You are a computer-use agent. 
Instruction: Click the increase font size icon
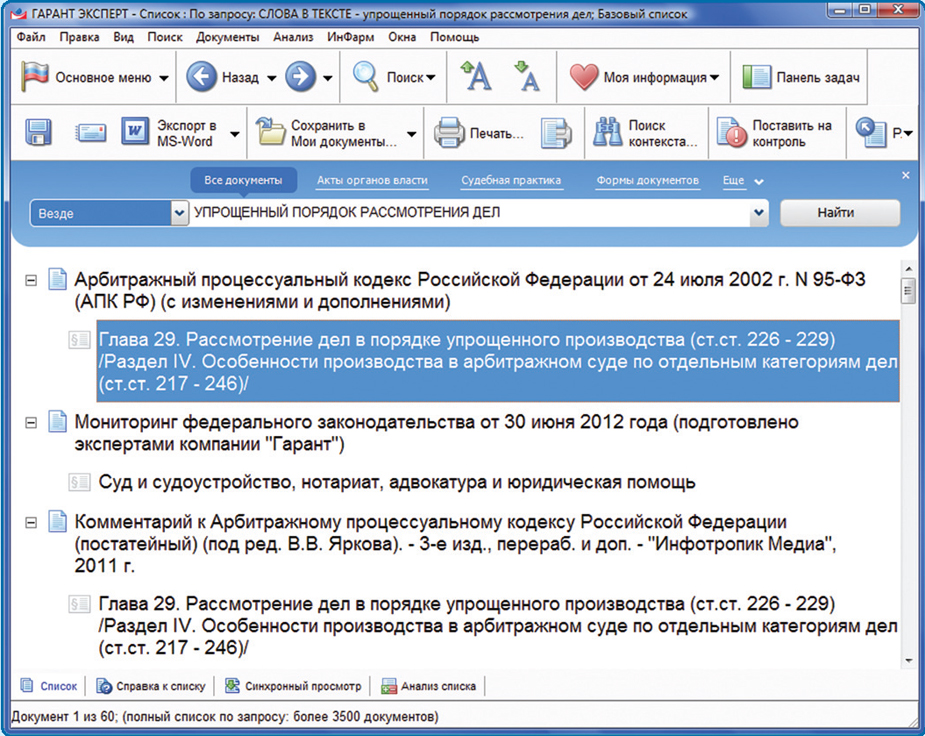click(x=476, y=77)
